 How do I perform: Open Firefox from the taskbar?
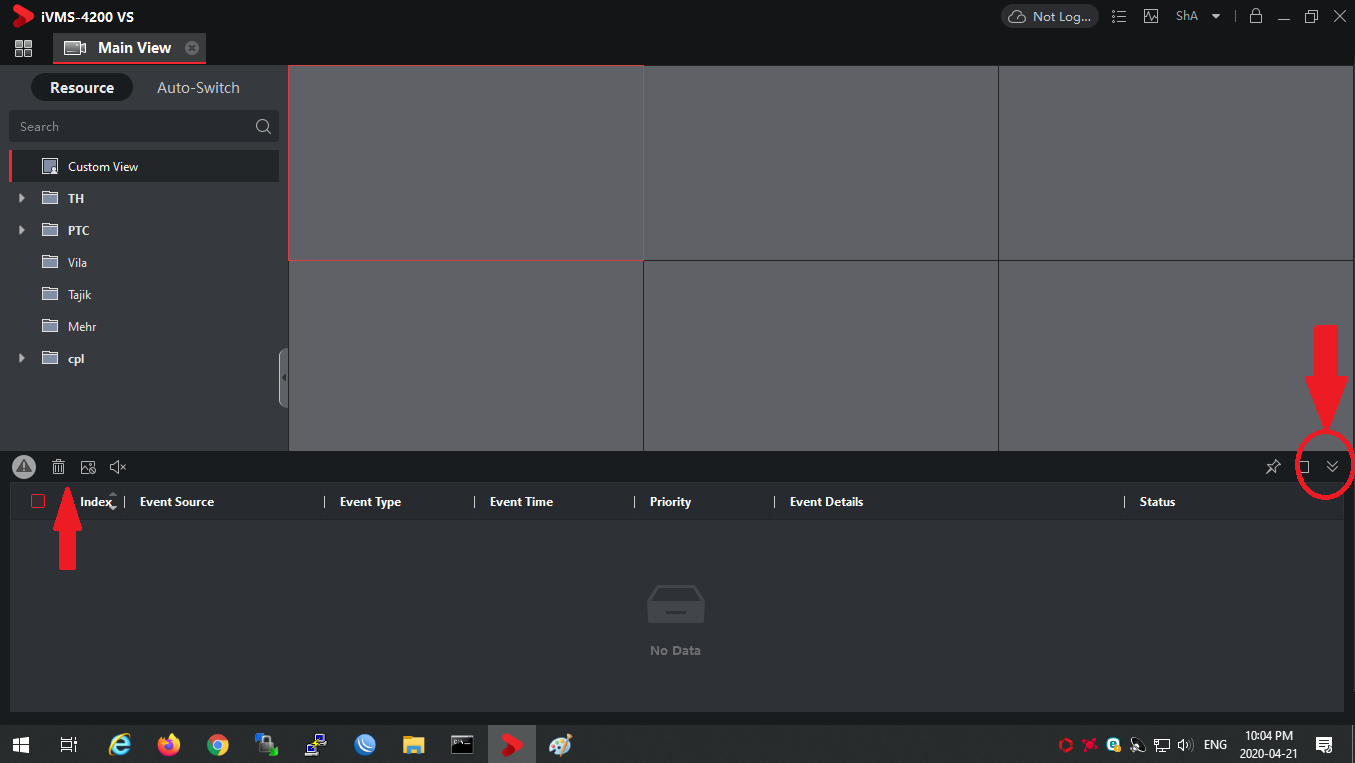pos(169,745)
